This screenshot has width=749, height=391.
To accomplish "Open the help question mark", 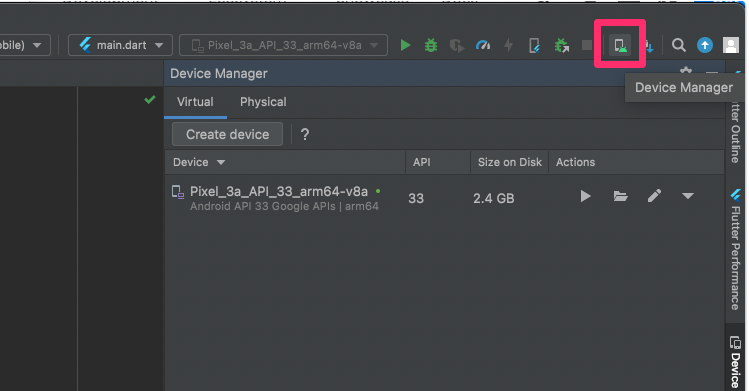I will (305, 135).
